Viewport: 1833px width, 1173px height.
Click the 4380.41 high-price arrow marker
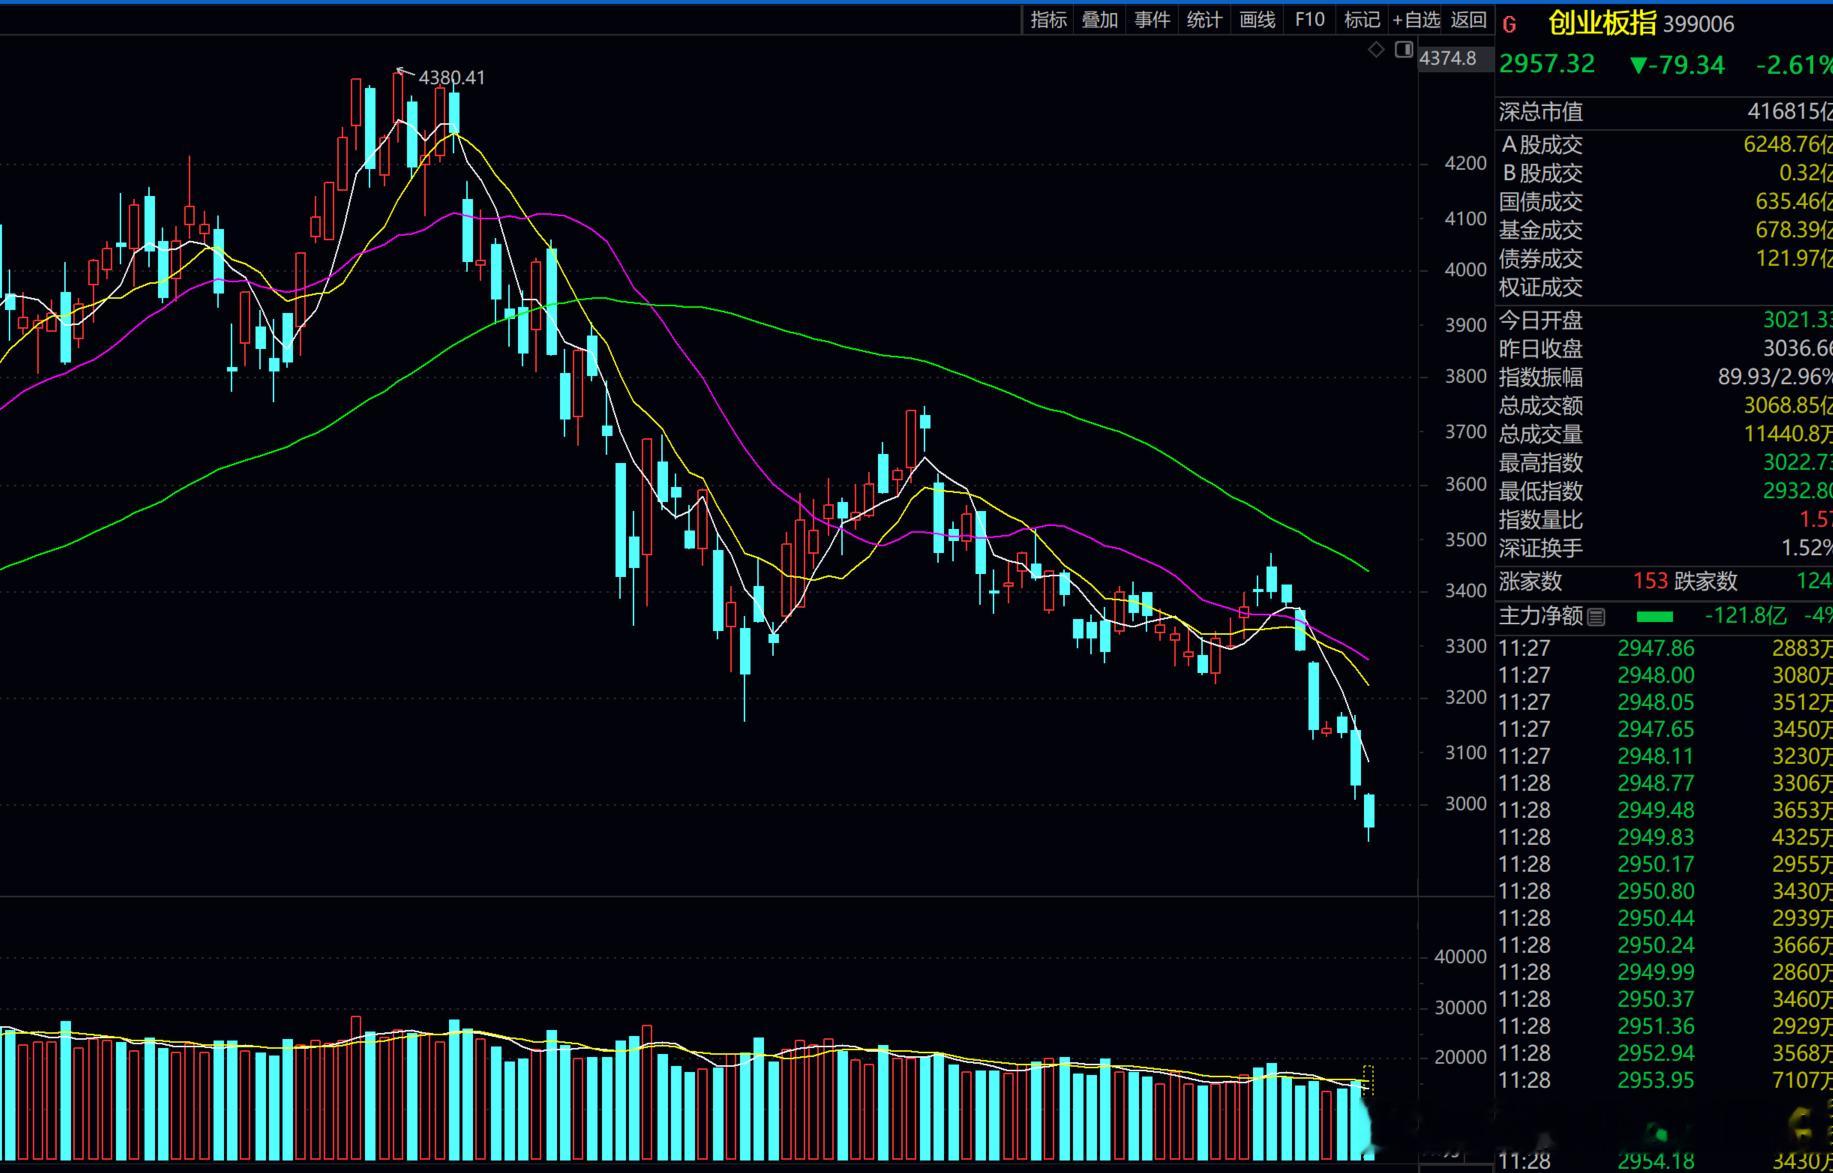[x=404, y=71]
